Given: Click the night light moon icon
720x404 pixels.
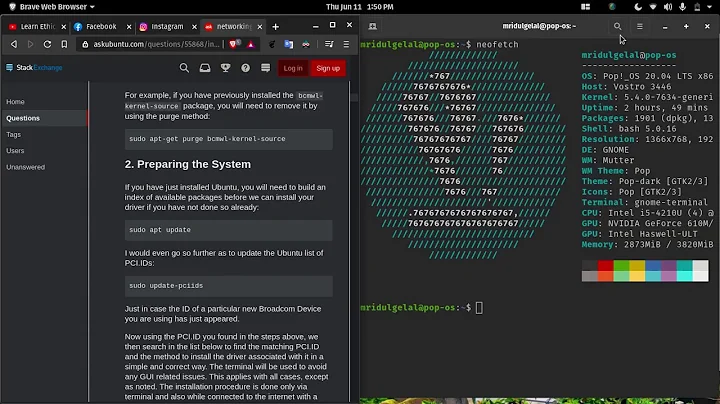Looking at the screenshot, I should tap(638, 7).
